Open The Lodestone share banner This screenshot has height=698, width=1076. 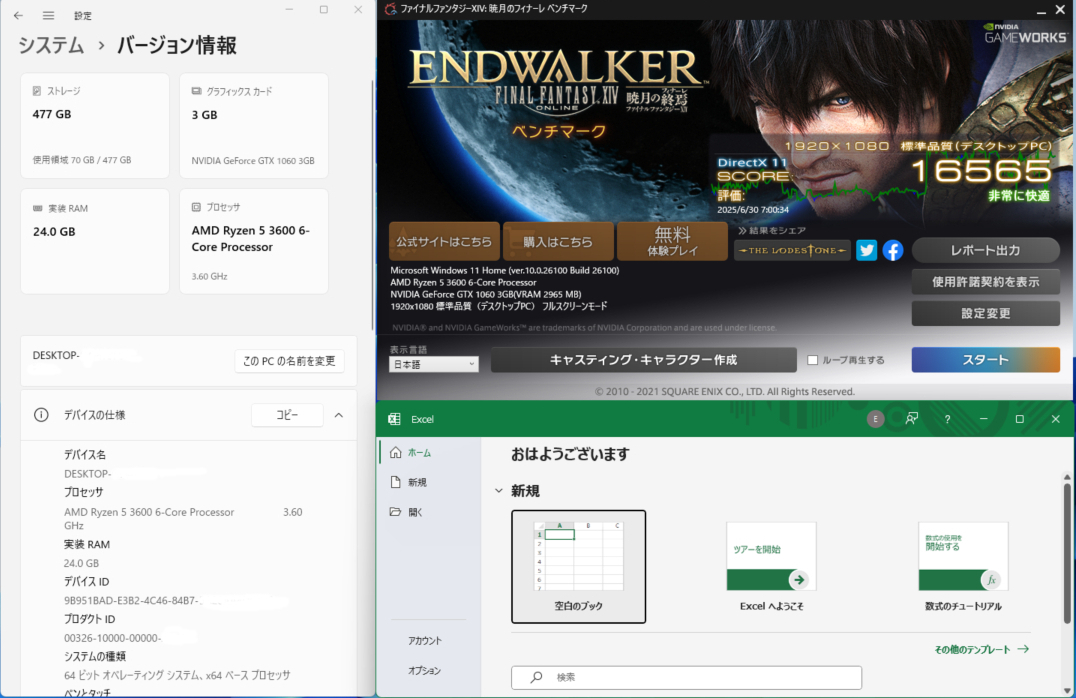point(793,251)
